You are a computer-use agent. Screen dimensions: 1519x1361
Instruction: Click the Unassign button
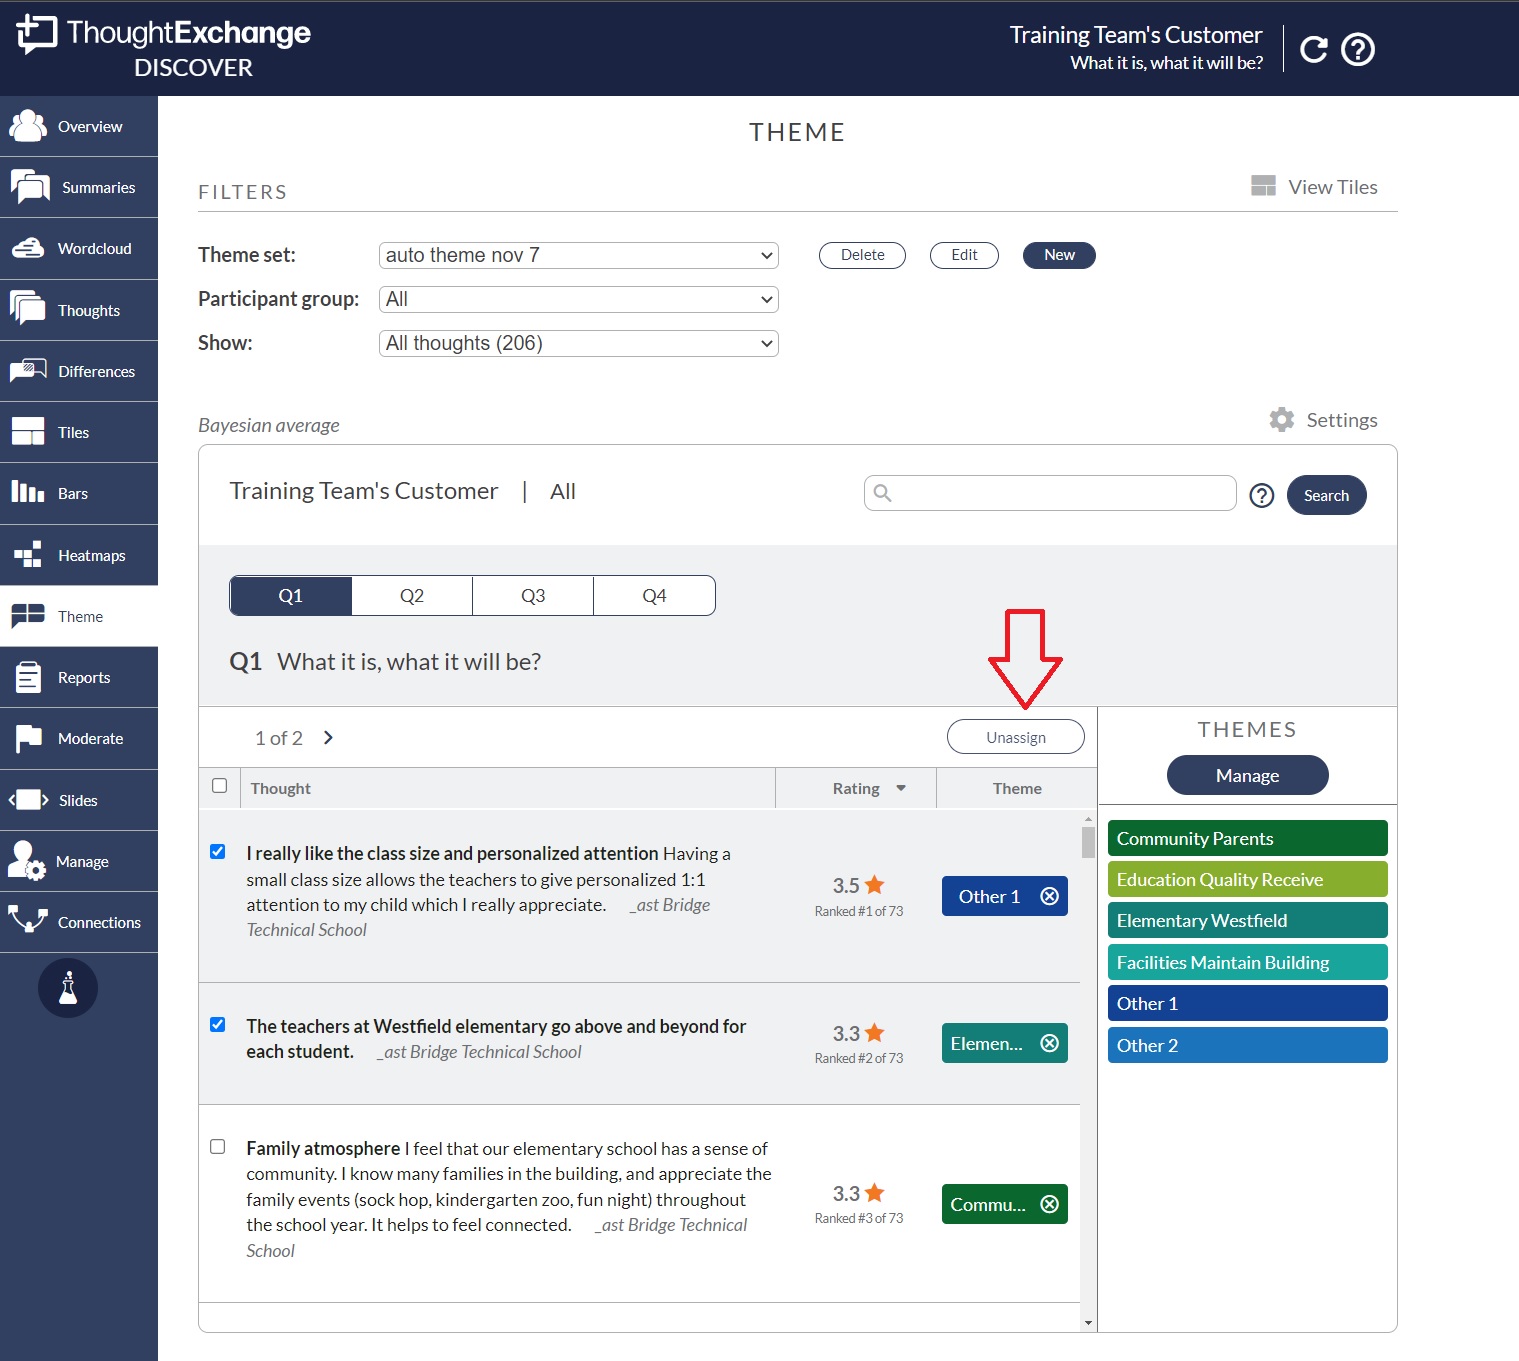[1016, 737]
